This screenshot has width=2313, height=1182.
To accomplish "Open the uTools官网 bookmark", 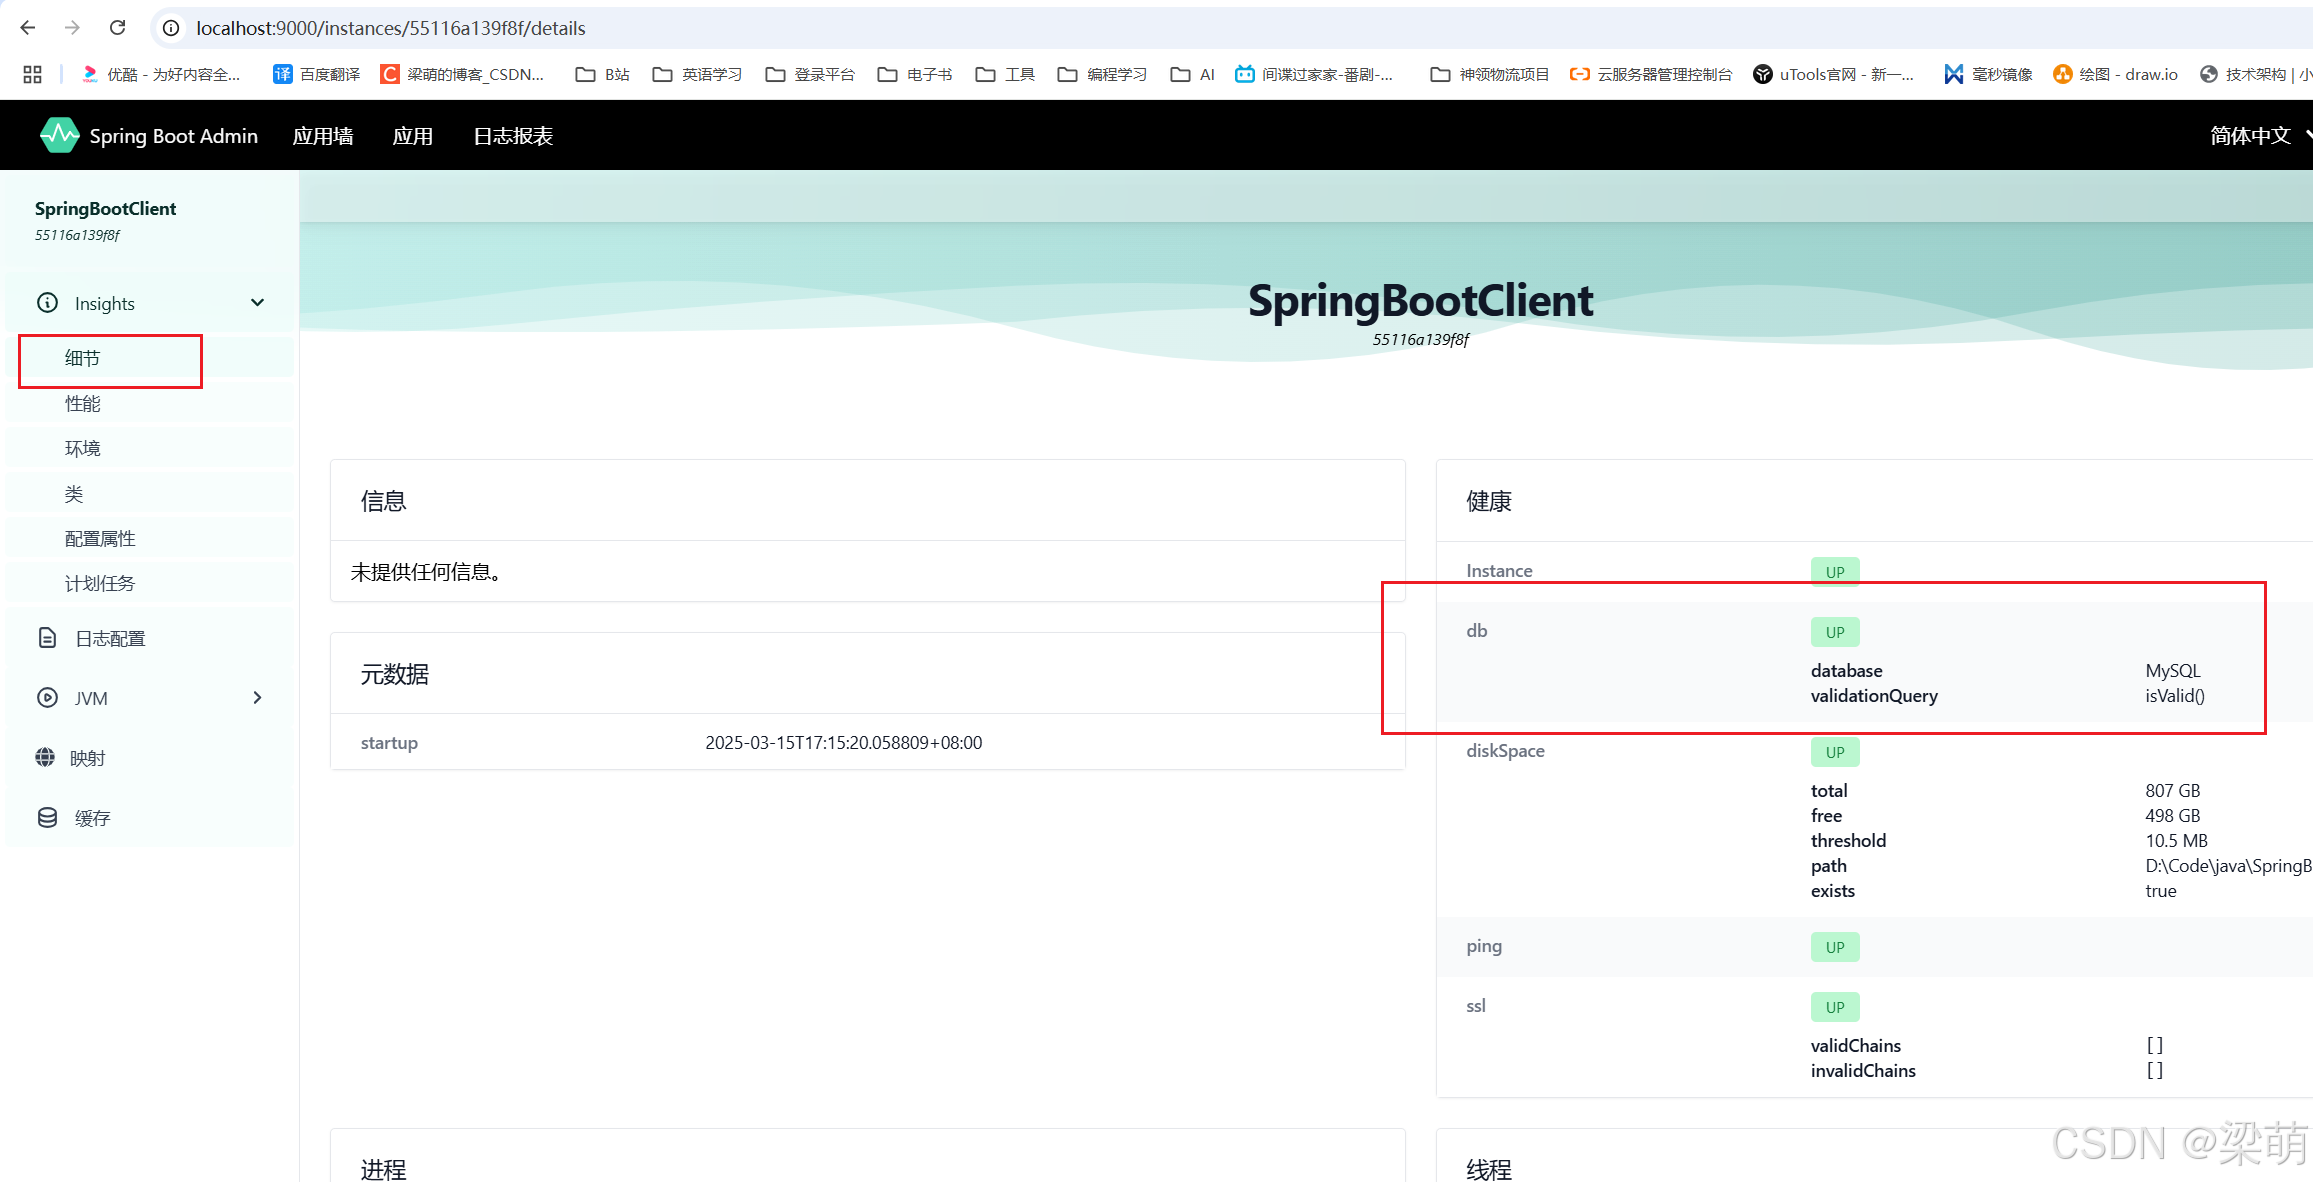I will (x=1834, y=74).
